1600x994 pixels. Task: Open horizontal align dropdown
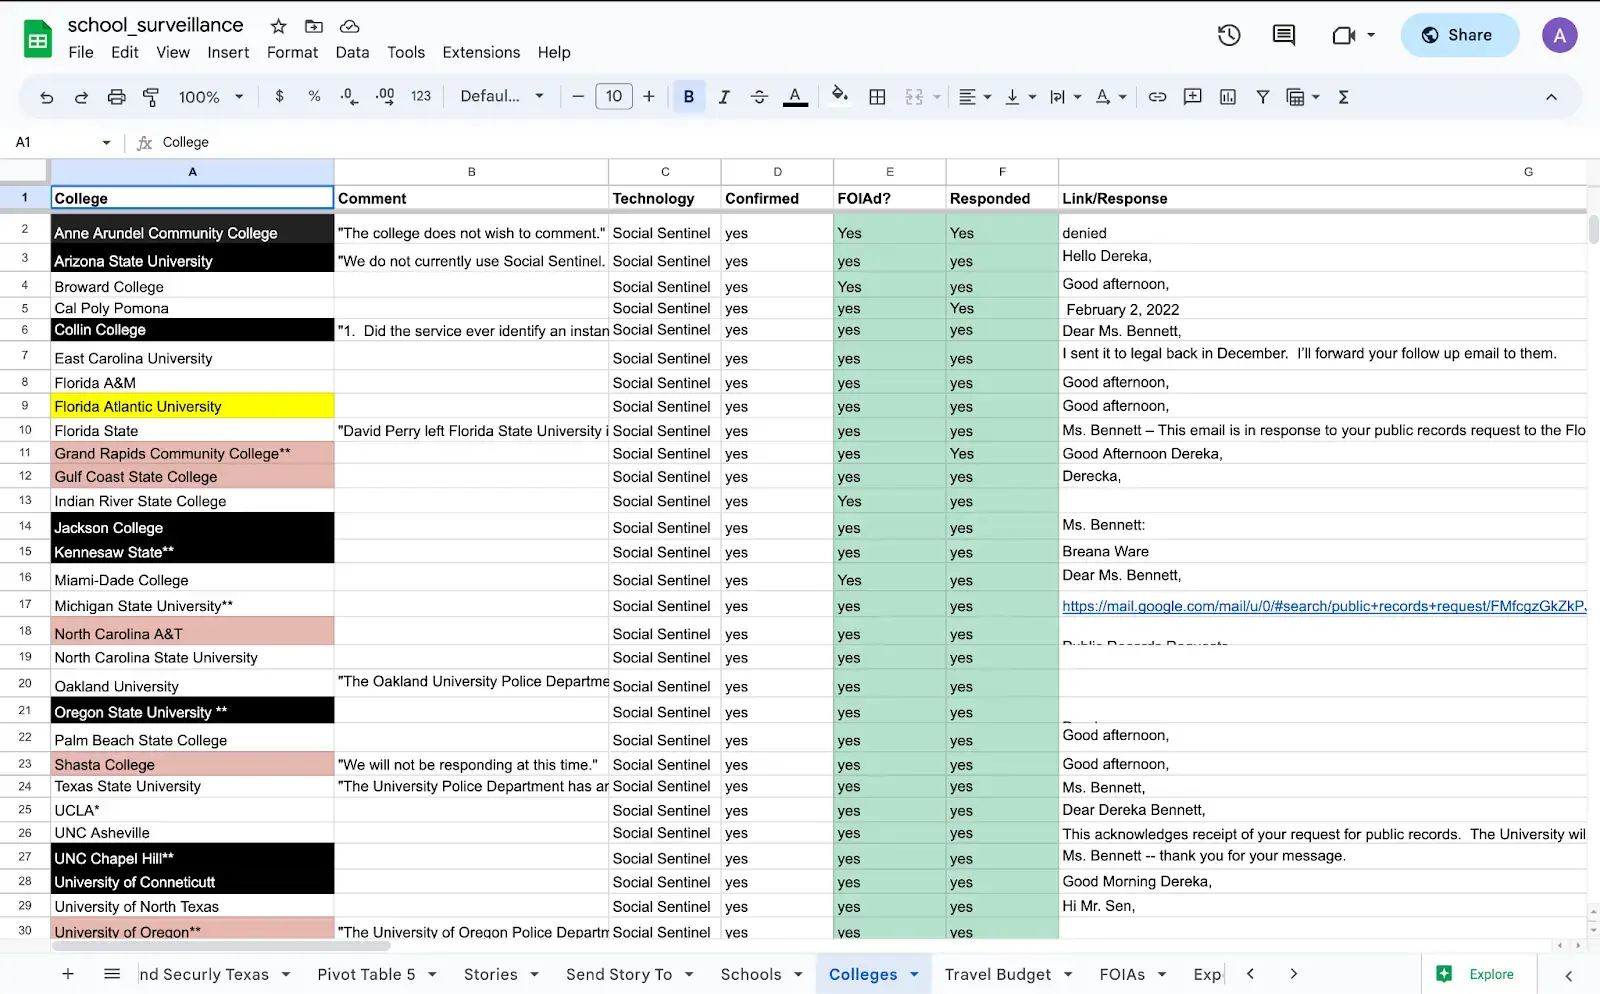(974, 97)
